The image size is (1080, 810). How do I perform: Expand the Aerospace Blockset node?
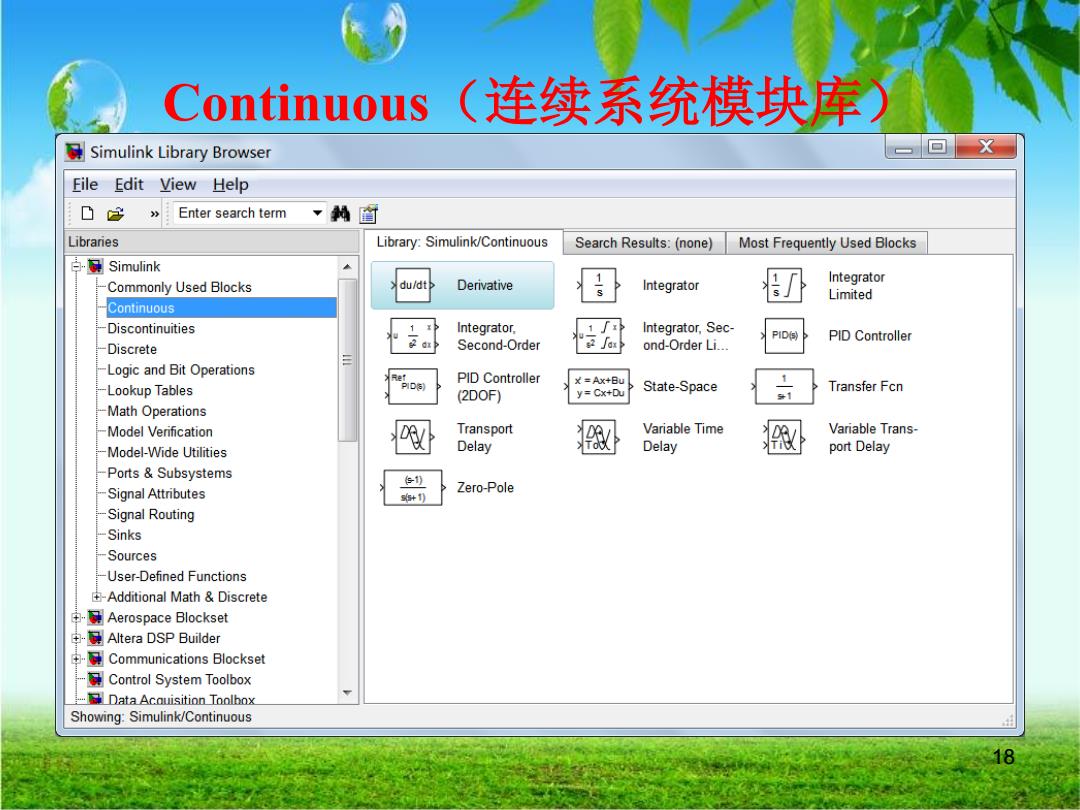point(77,617)
